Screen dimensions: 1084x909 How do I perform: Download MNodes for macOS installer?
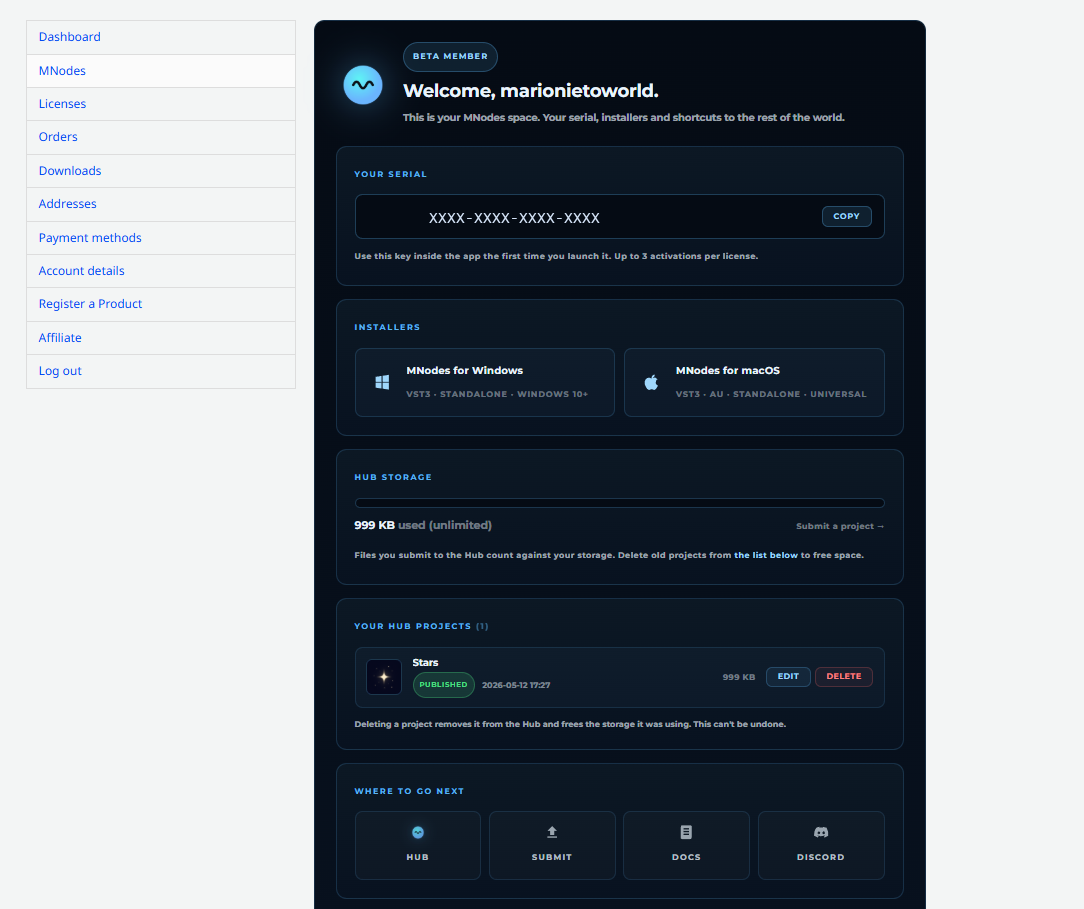(x=754, y=382)
